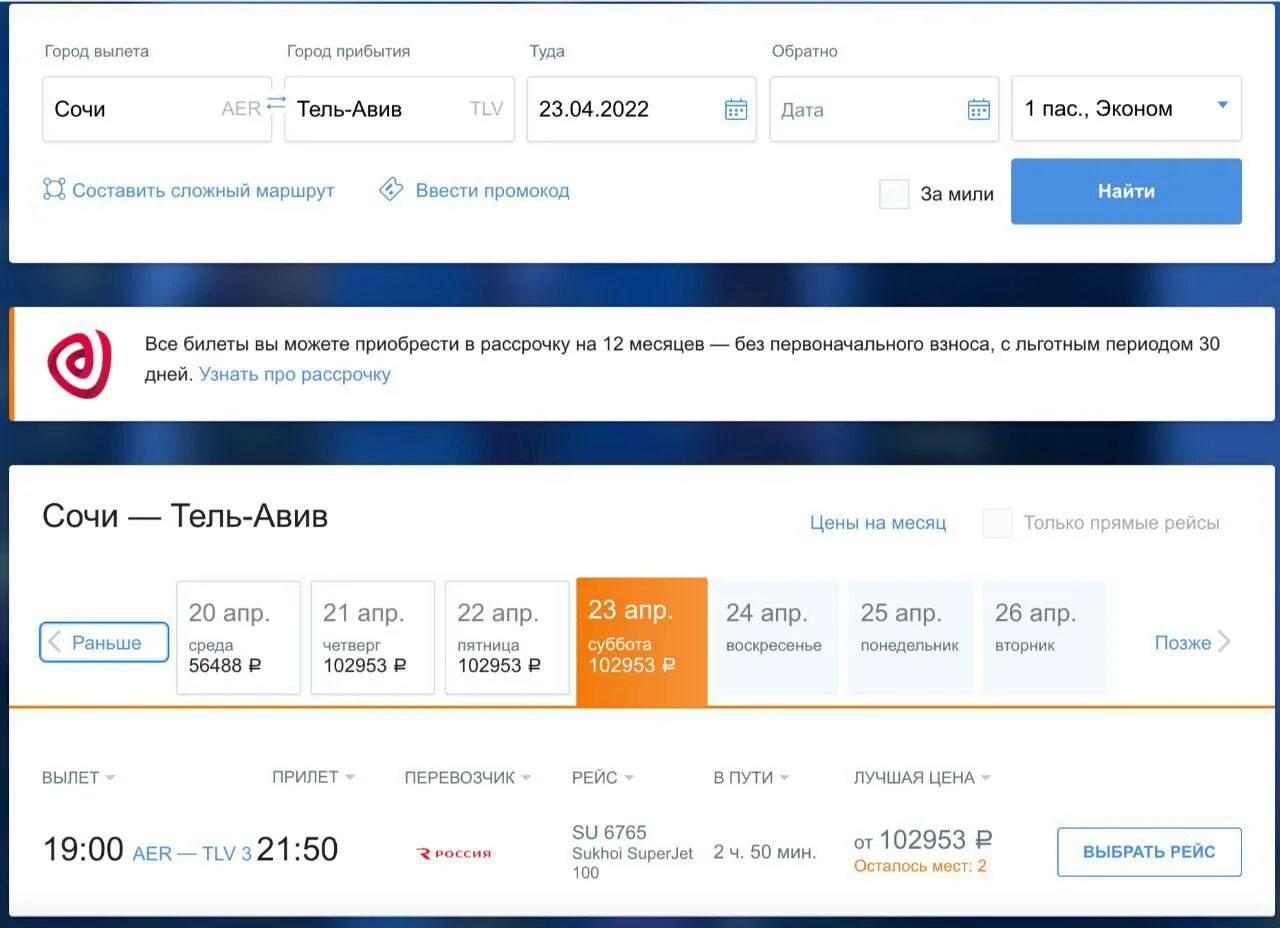Click departure time 19:00

coord(83,850)
